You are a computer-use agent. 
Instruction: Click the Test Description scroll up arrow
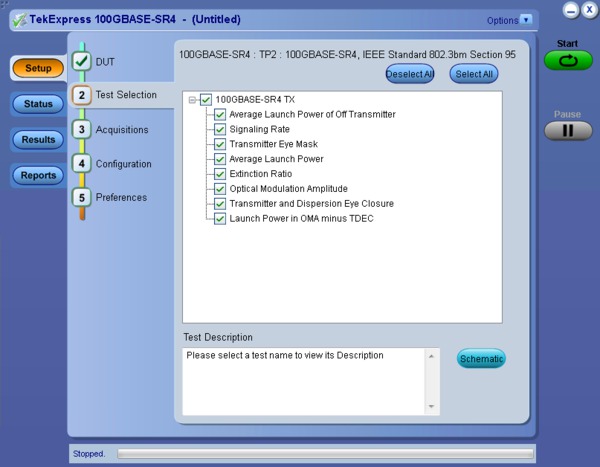tap(432, 356)
